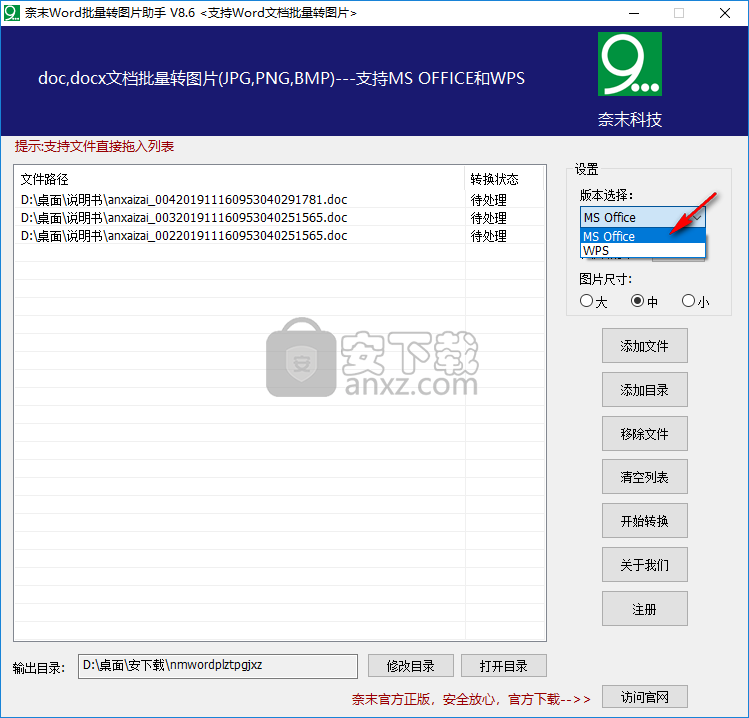Click the app icon in the title bar

(11, 13)
